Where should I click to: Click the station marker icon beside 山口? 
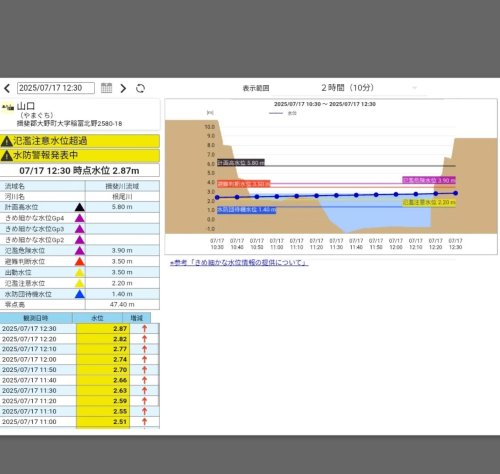click(8, 108)
